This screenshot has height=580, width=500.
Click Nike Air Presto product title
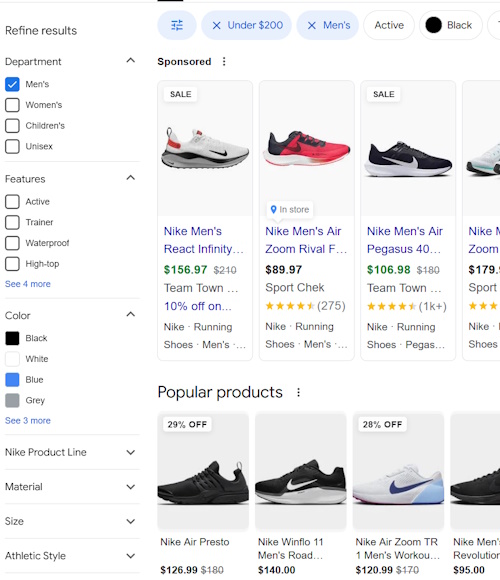[195, 542]
